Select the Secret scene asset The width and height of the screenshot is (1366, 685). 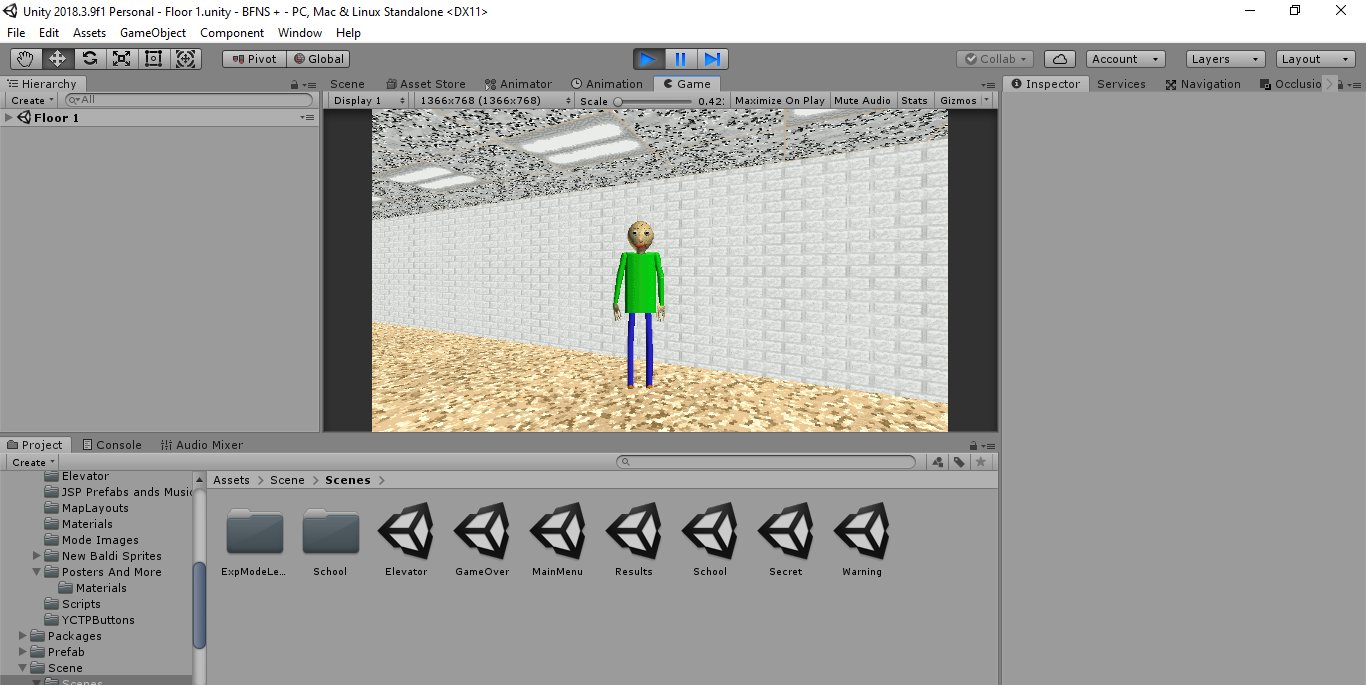point(786,541)
